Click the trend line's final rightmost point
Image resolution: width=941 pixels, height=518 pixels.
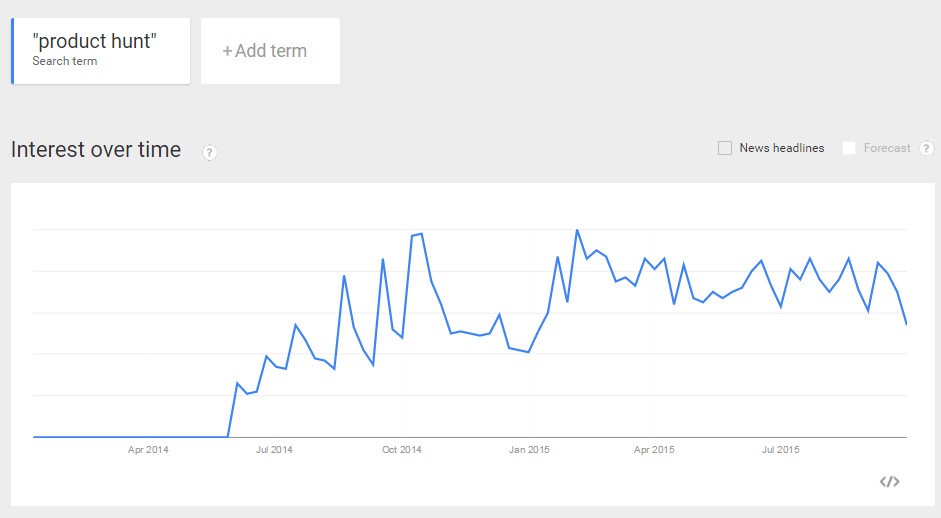pyautogui.click(x=906, y=324)
